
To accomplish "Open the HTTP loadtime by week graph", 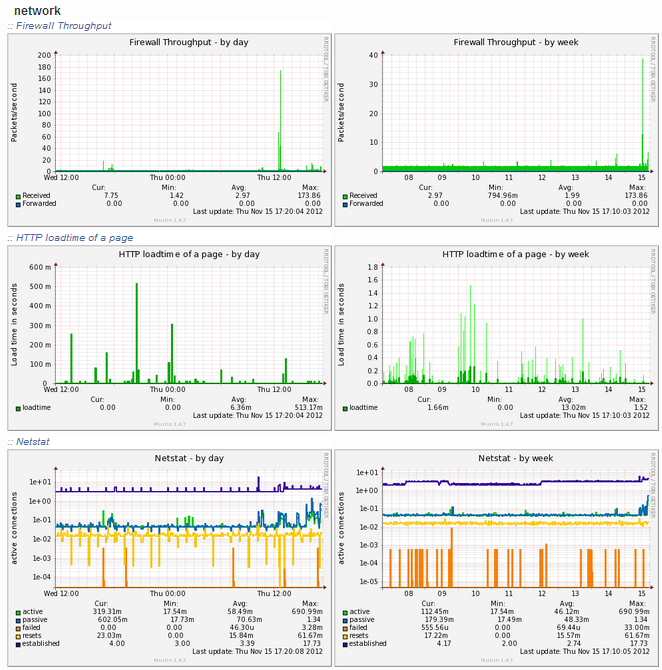I will (496, 338).
